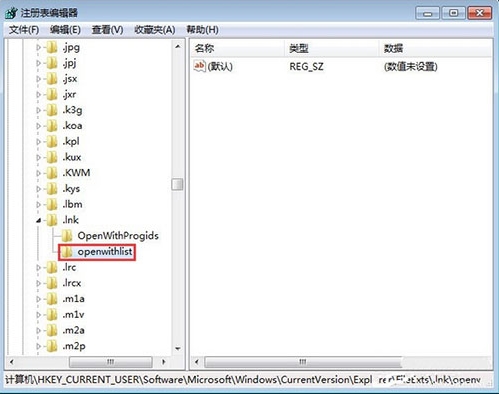Click tree pane scroll left arrow
This screenshot has width=499, height=394.
pos(12,362)
